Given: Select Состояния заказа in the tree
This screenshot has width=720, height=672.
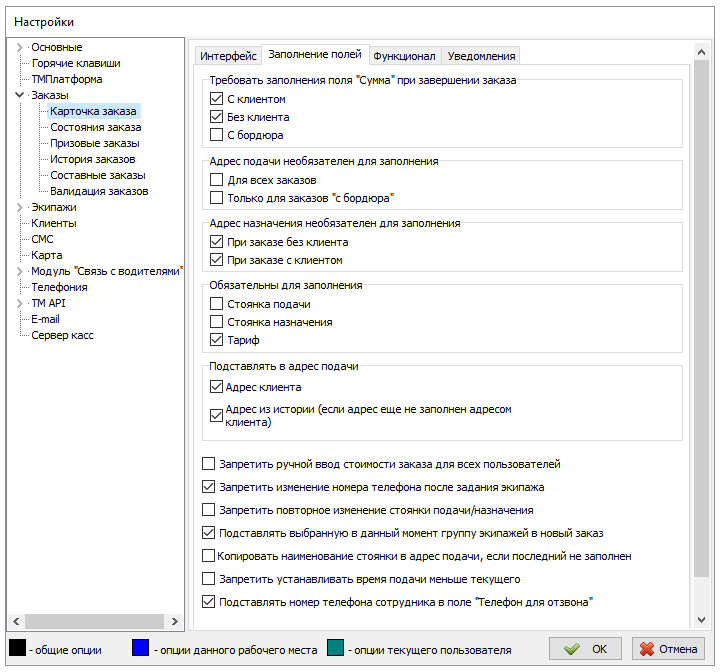Looking at the screenshot, I should pos(95,127).
